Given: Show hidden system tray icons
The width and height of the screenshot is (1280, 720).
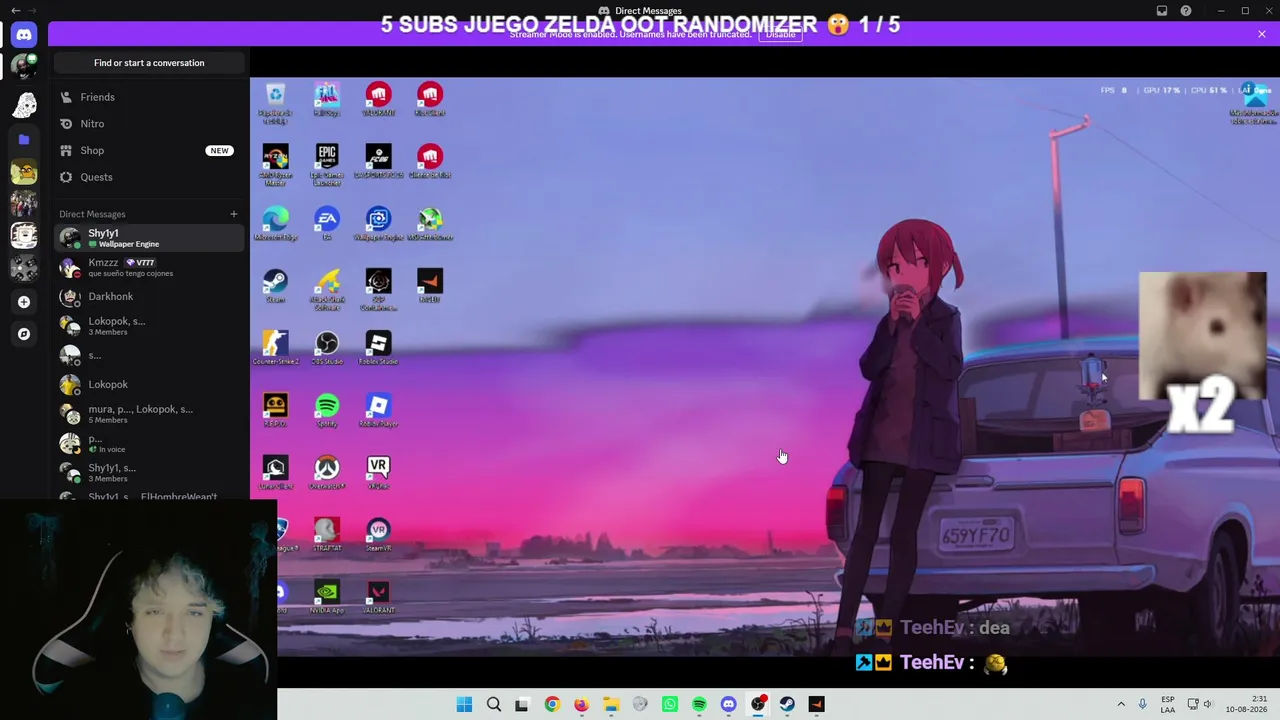Looking at the screenshot, I should (1121, 704).
